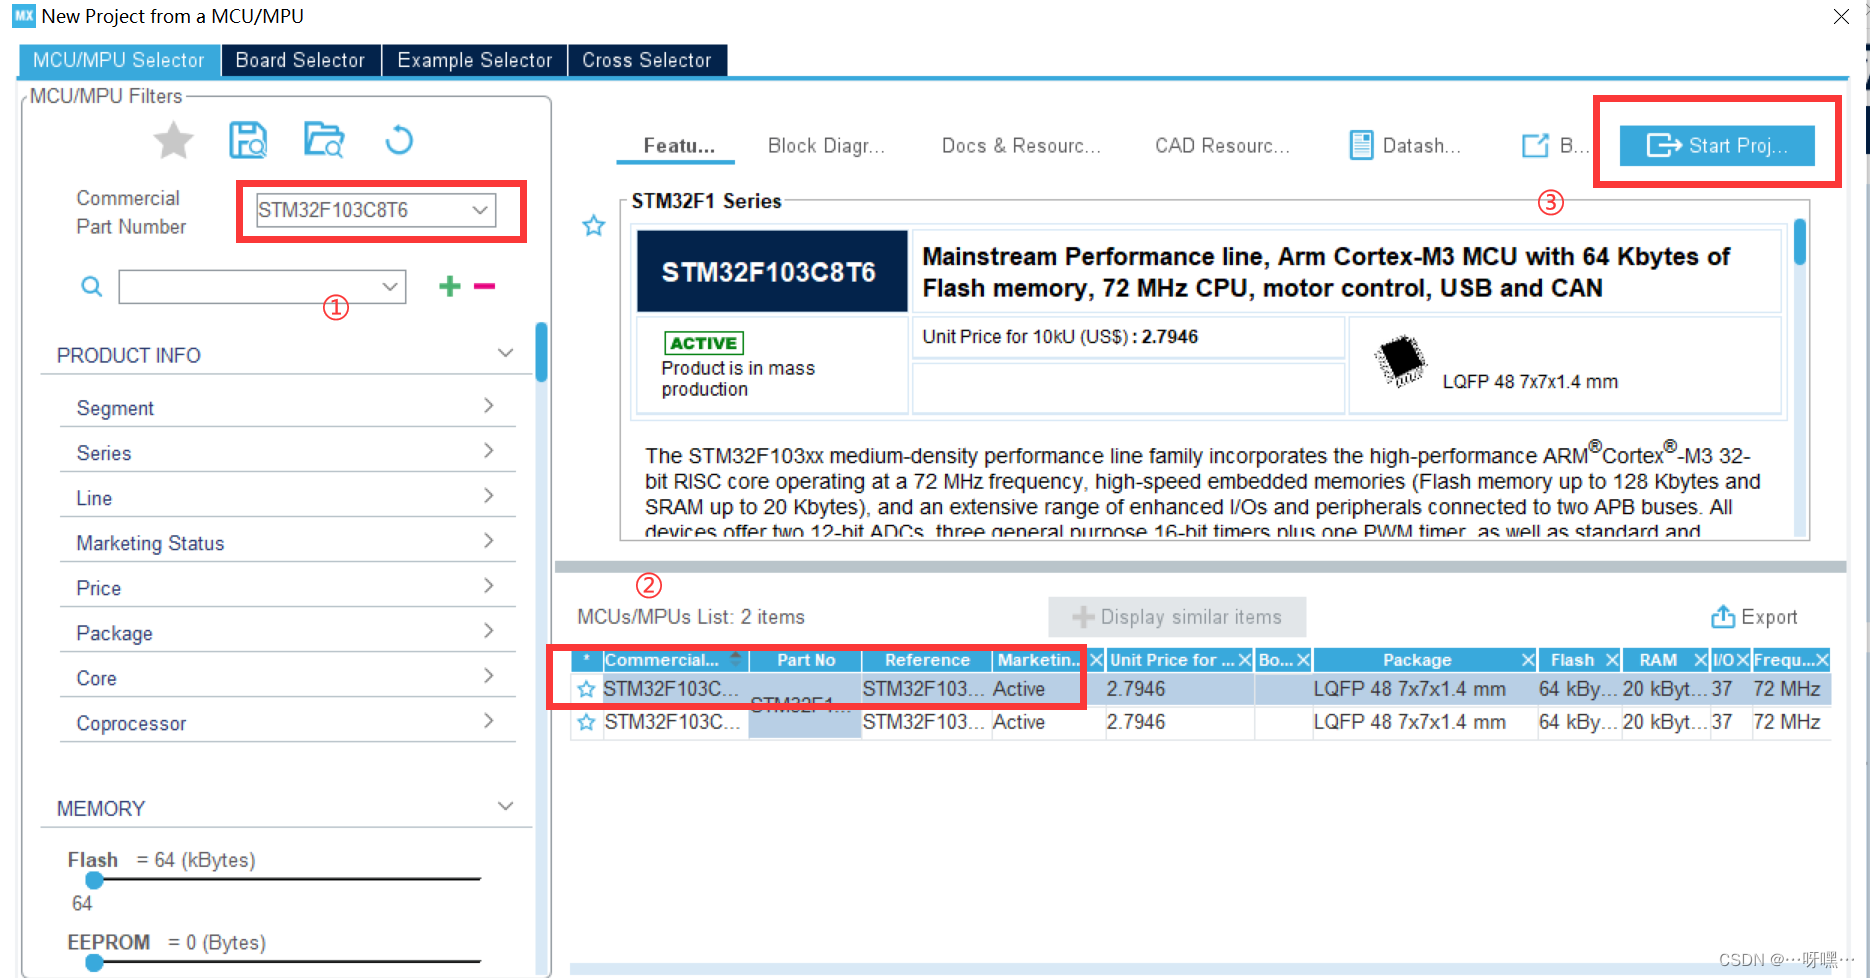This screenshot has height=978, width=1870.
Task: Open the Features tab
Action: (677, 146)
